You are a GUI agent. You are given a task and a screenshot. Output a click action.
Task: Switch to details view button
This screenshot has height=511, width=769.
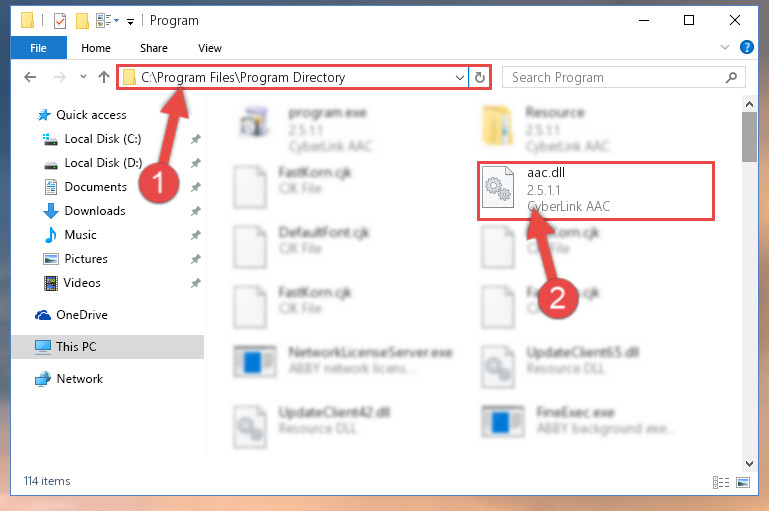coord(720,483)
